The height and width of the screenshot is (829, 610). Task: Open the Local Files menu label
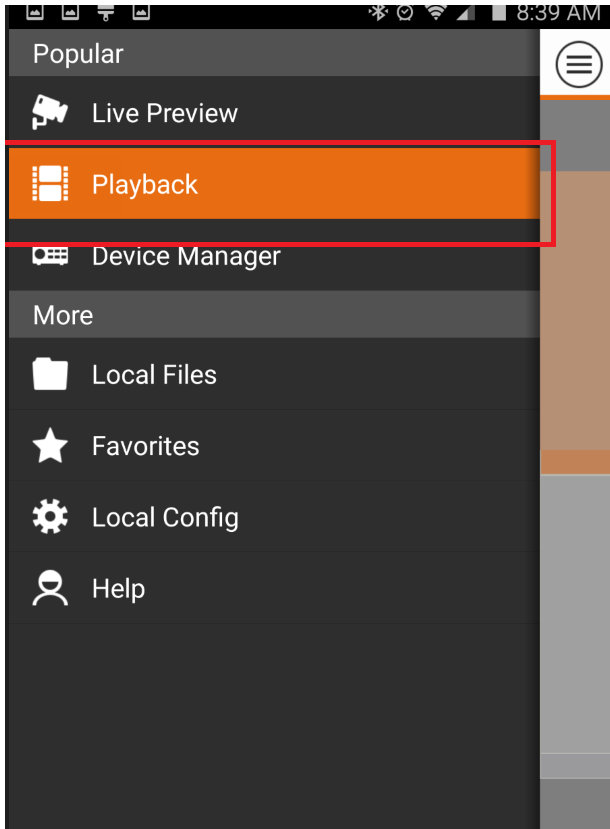tap(154, 375)
